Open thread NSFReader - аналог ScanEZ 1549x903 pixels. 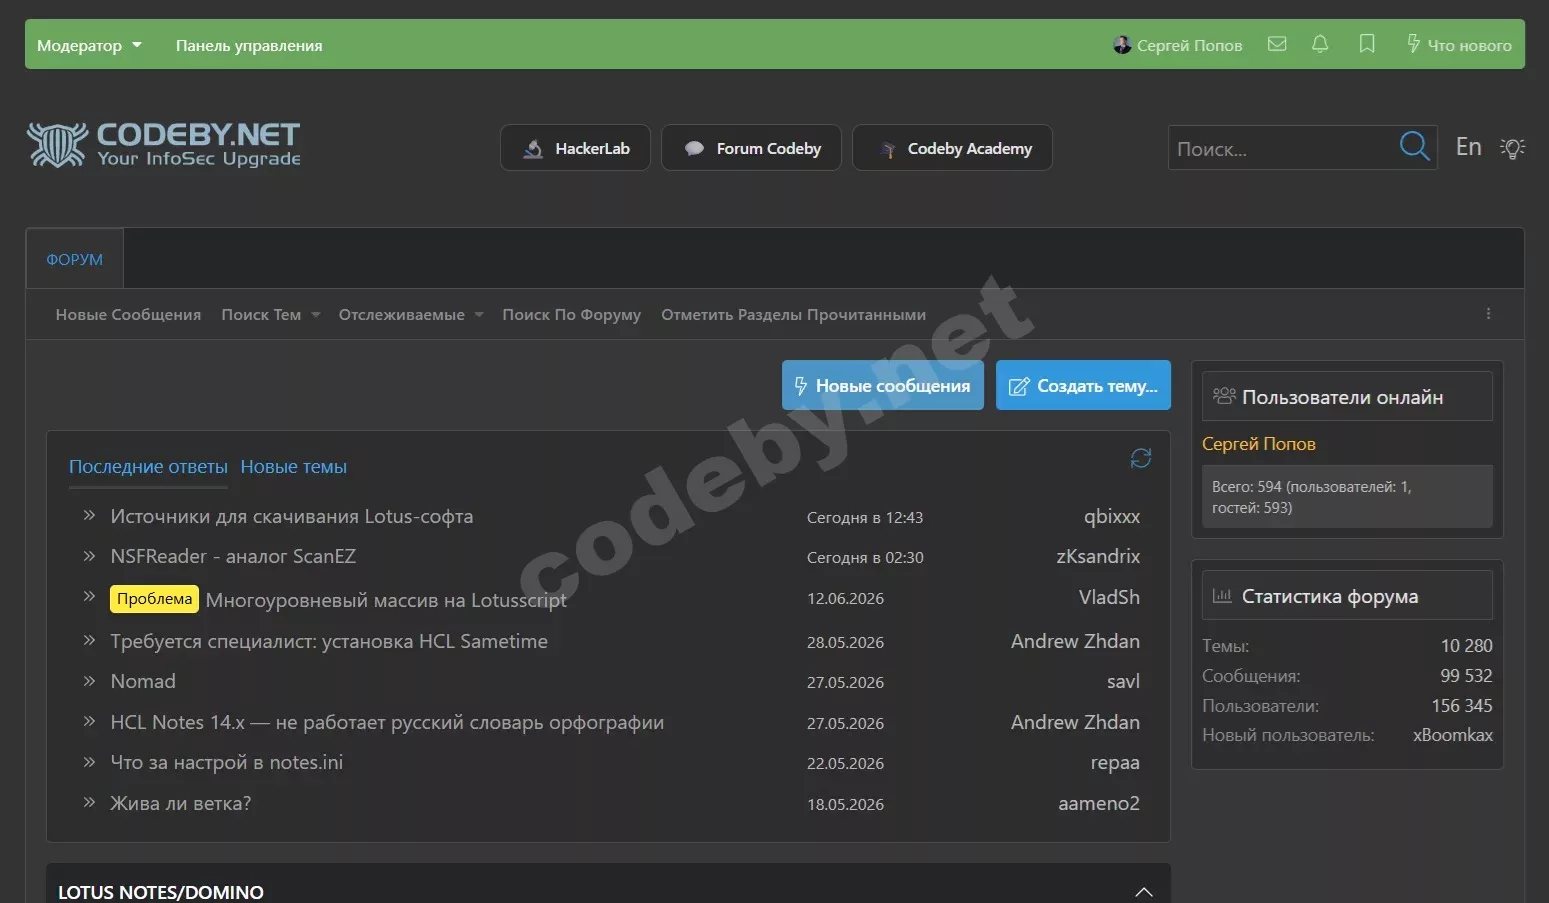tap(233, 556)
